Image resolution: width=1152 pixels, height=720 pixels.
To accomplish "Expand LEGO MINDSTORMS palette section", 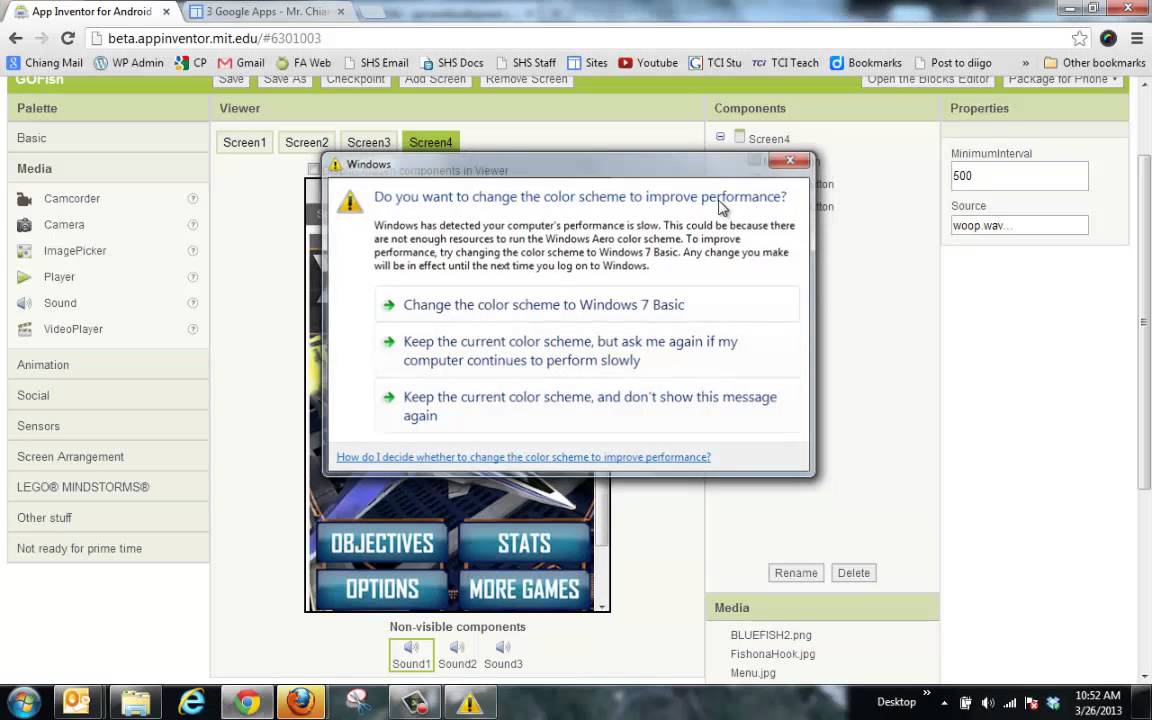I will click(x=108, y=487).
